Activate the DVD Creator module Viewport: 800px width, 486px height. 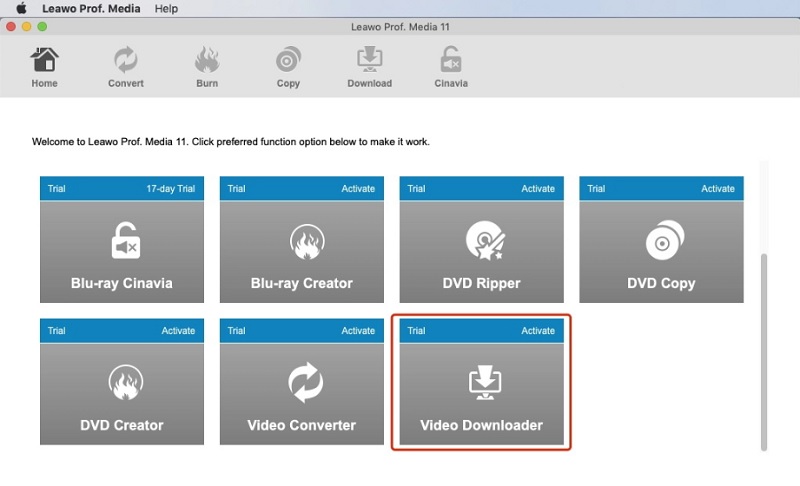[x=178, y=330]
